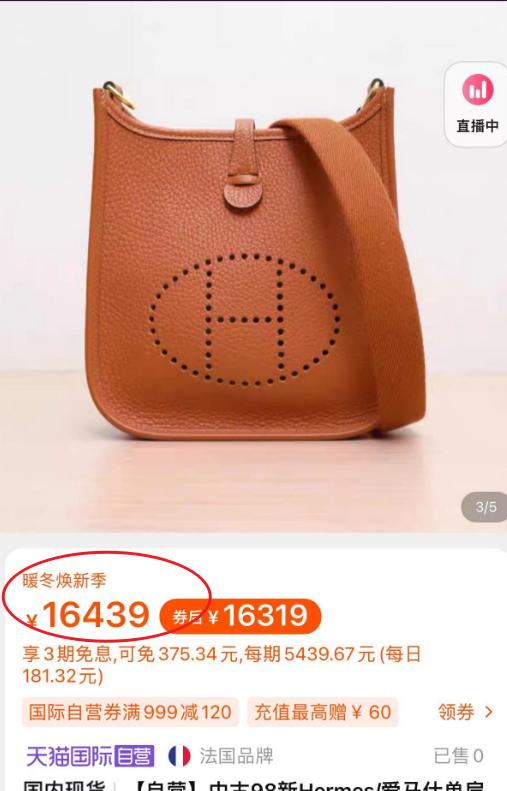The width and height of the screenshot is (507, 791).
Task: Click the 领券 link to get coupons
Action: (x=456, y=712)
